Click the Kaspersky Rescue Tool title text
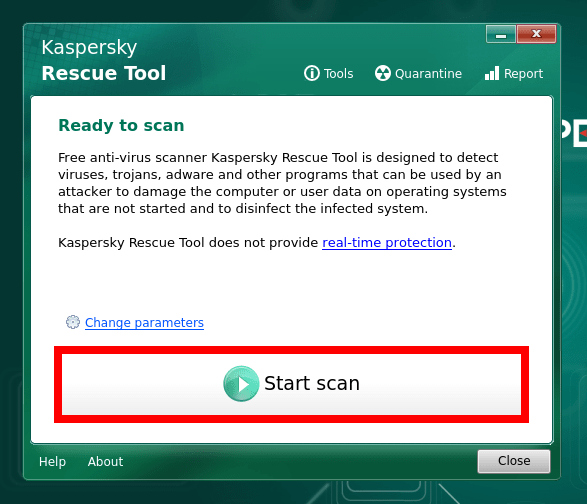This screenshot has width=587, height=504. point(104,60)
